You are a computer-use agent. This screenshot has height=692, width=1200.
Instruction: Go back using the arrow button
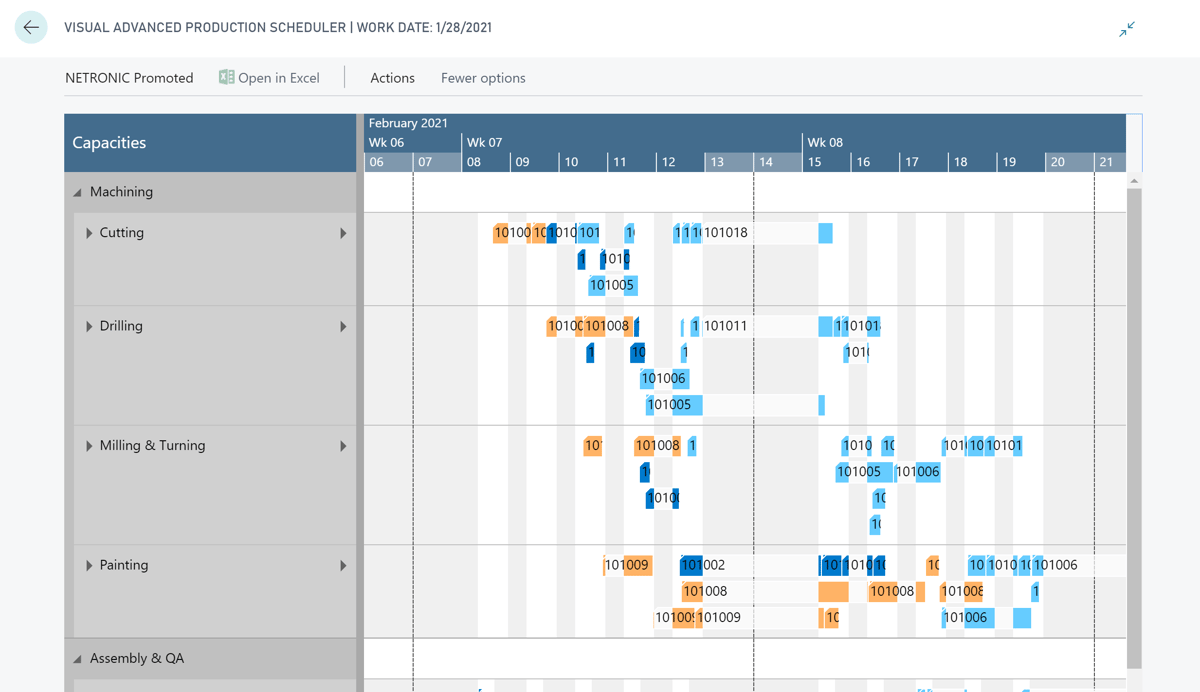click(x=32, y=28)
